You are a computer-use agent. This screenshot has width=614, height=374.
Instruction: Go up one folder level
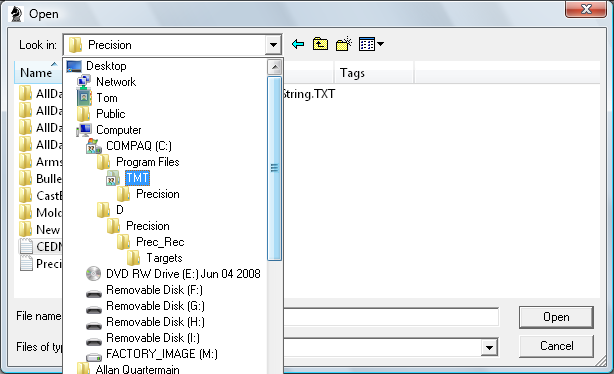pos(320,44)
